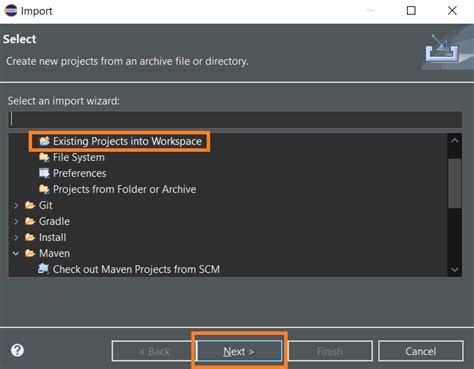This screenshot has height=369, width=474.
Task: Click the wizard list scroll-down arrow
Action: pos(455,269)
